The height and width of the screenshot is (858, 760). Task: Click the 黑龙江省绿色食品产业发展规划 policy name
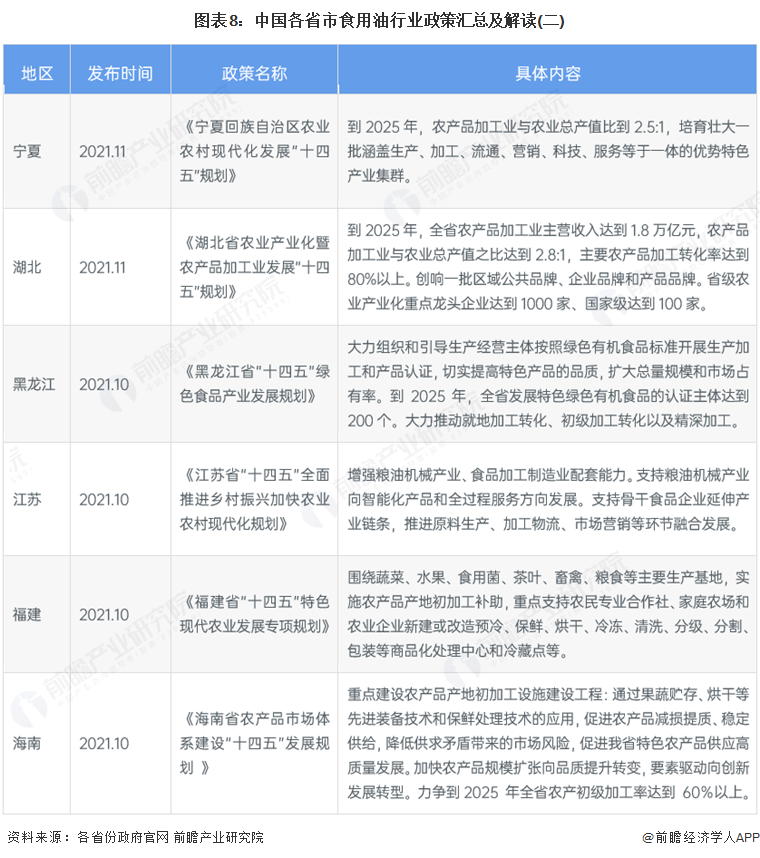tap(254, 384)
